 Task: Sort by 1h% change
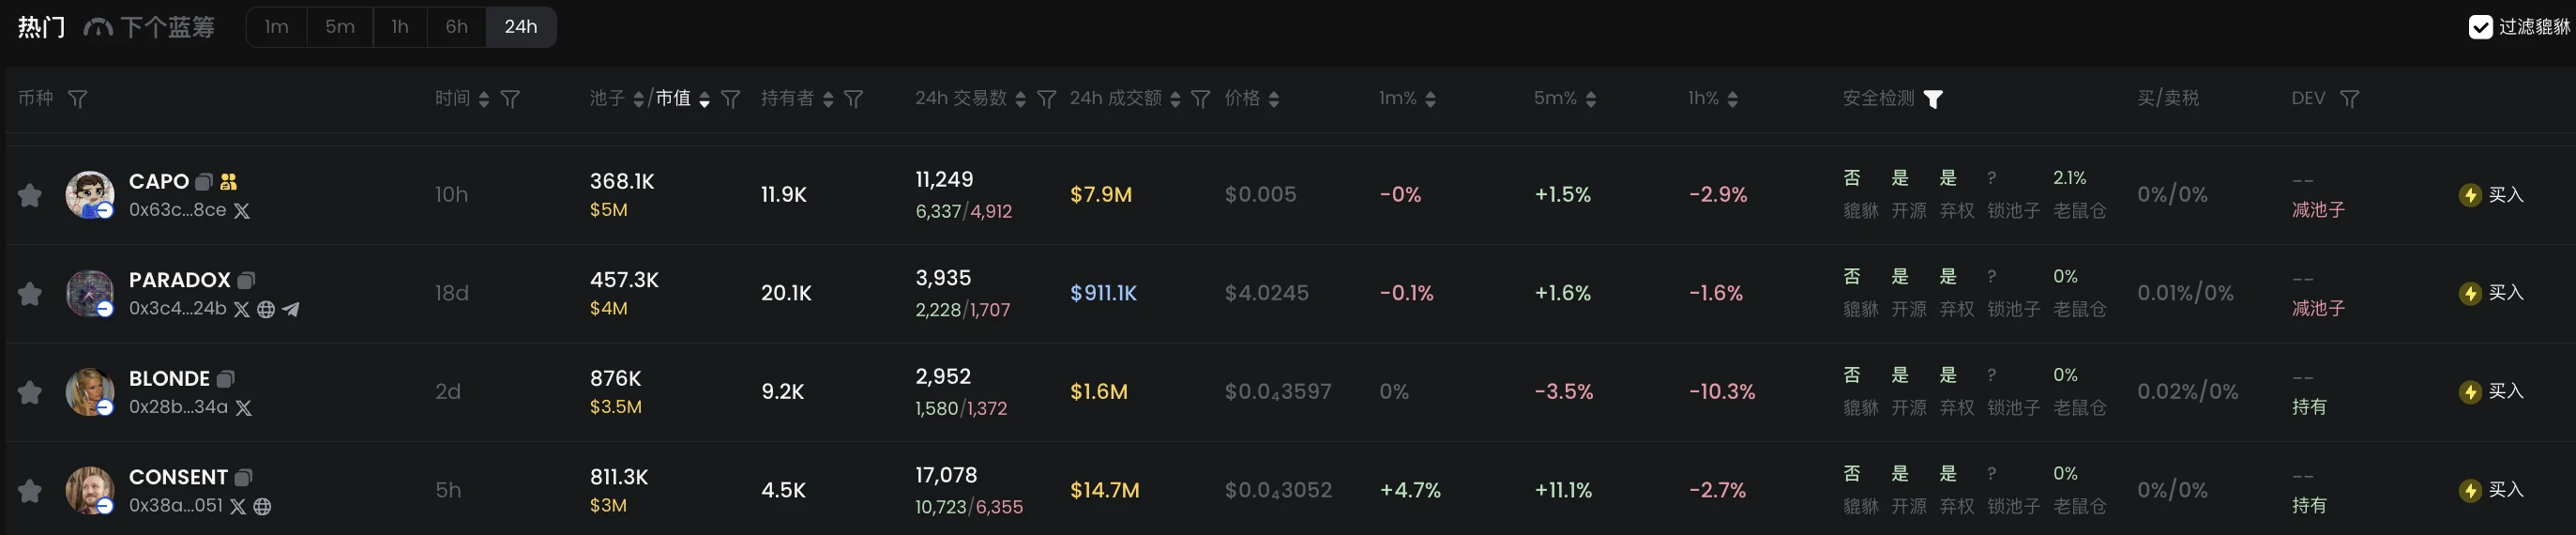[1733, 99]
